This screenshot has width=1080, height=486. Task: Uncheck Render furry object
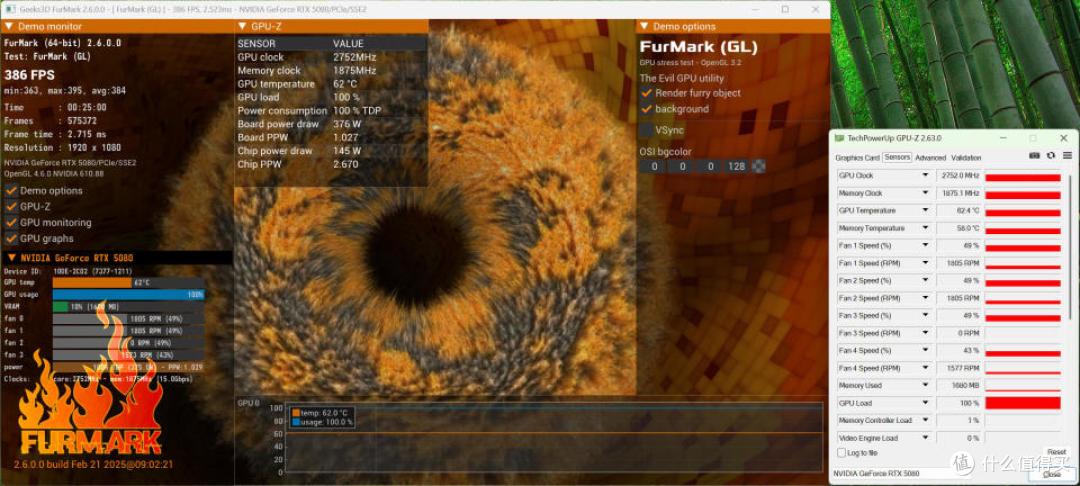[646, 93]
